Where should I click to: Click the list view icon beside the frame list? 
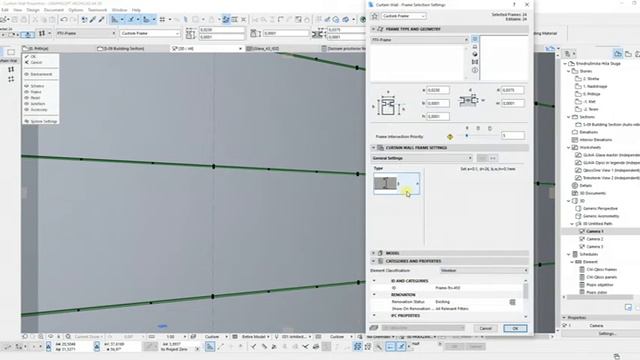point(475,39)
